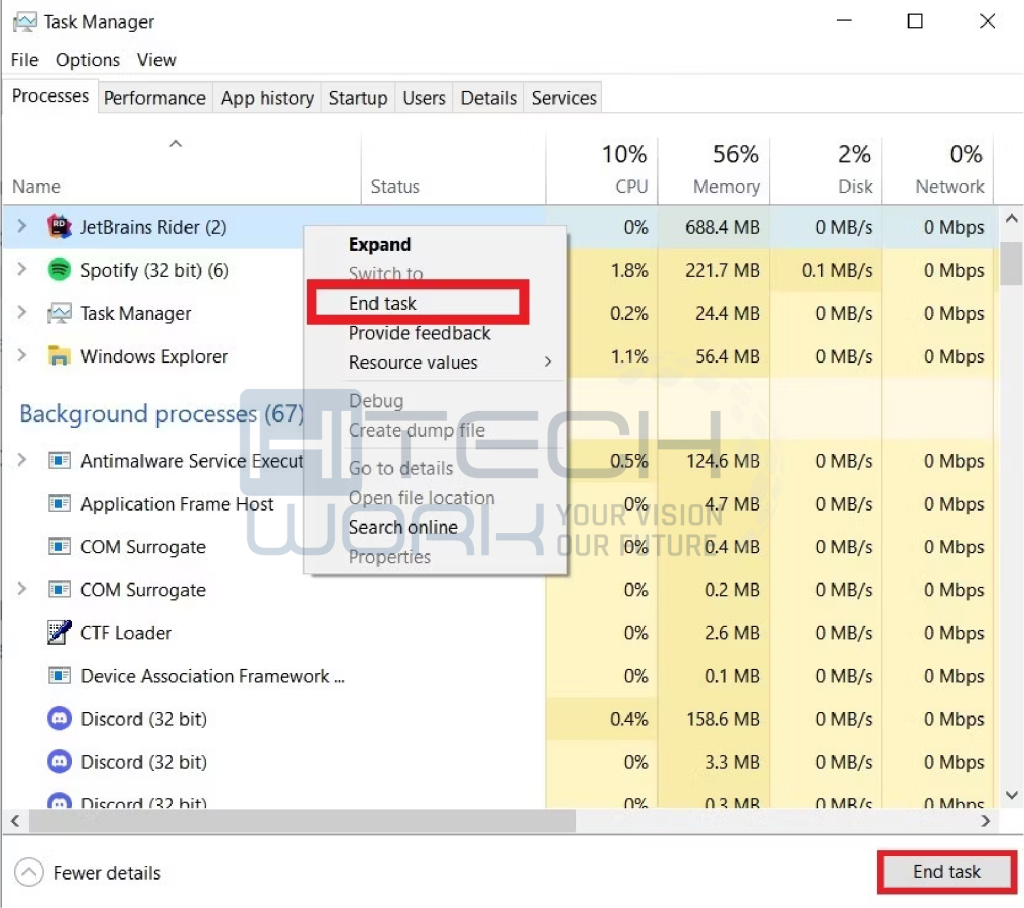Click the Discord icon using 3.3 MB
Screen dimensions: 1024x908
coord(59,762)
